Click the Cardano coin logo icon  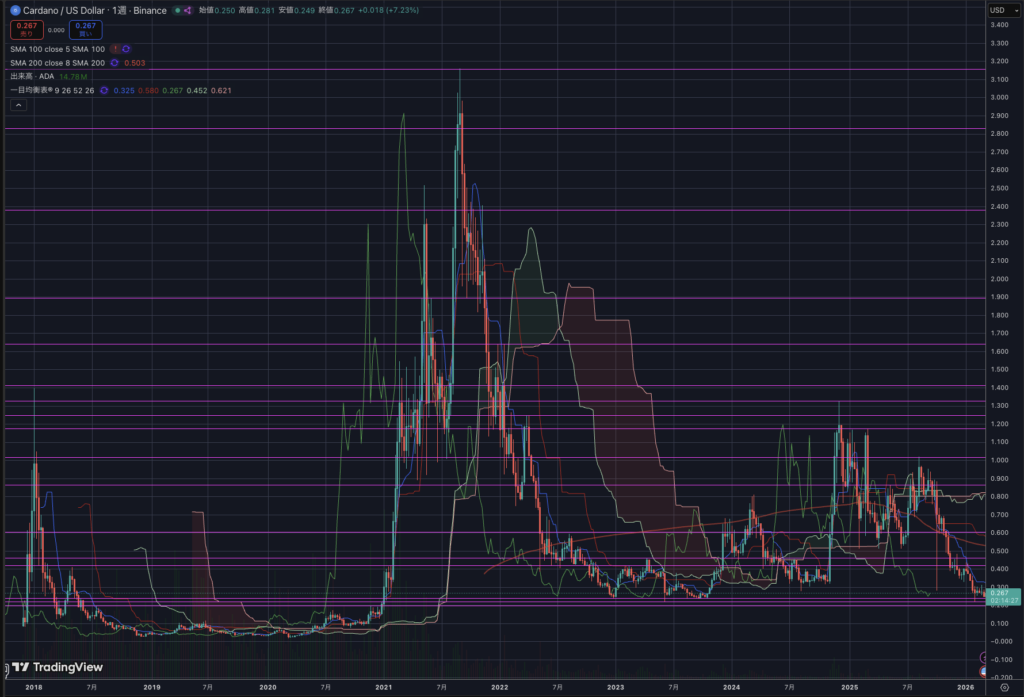(x=14, y=10)
